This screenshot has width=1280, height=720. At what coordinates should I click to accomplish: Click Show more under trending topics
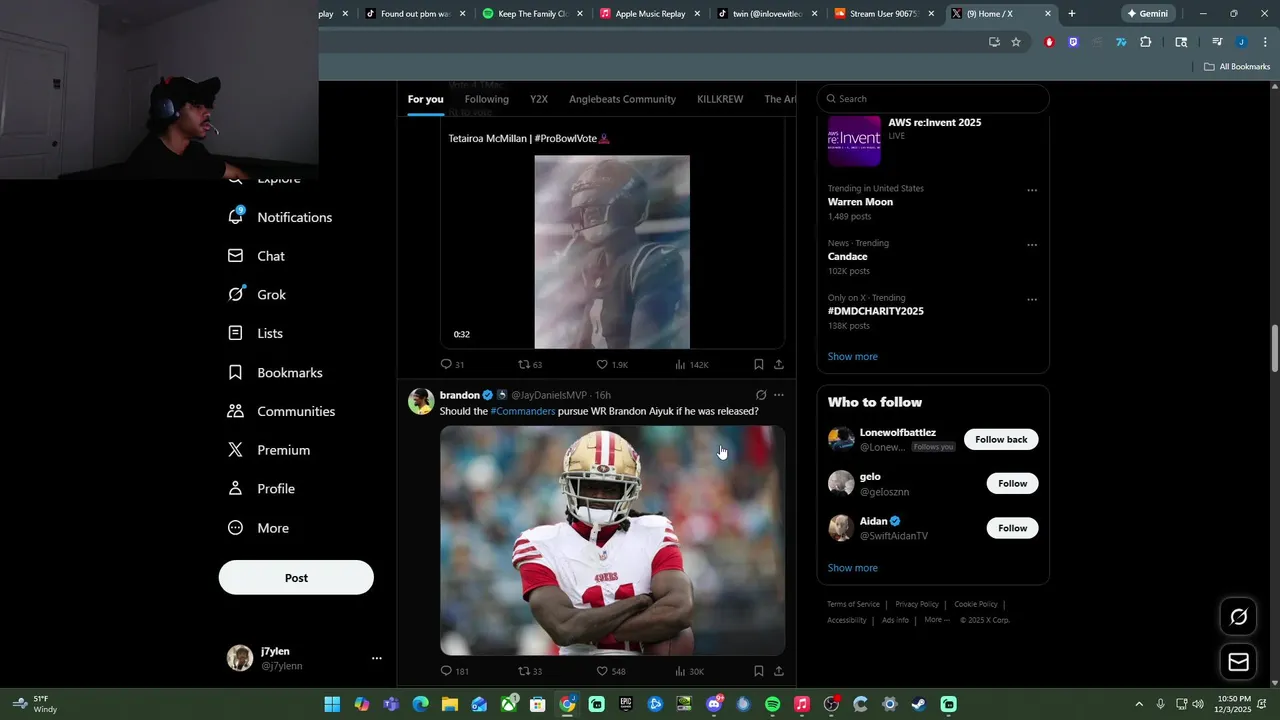pos(853,357)
